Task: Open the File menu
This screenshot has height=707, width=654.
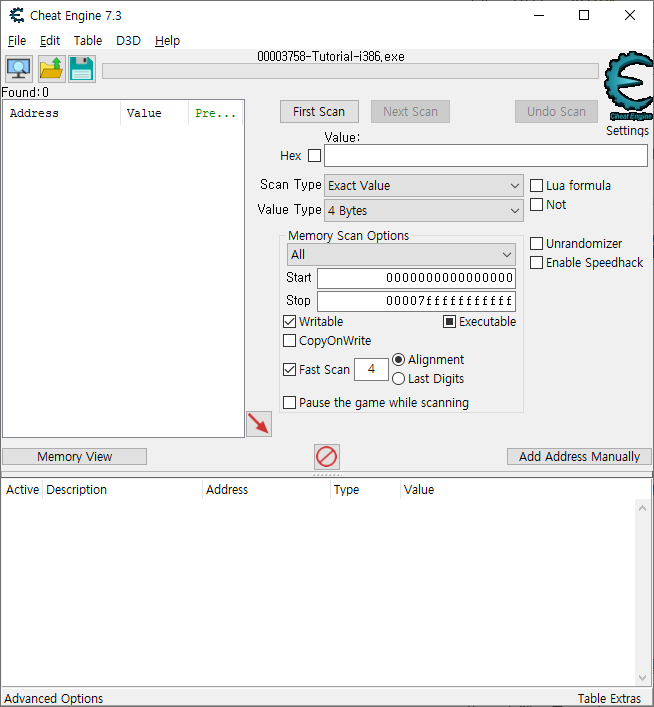Action: point(17,41)
